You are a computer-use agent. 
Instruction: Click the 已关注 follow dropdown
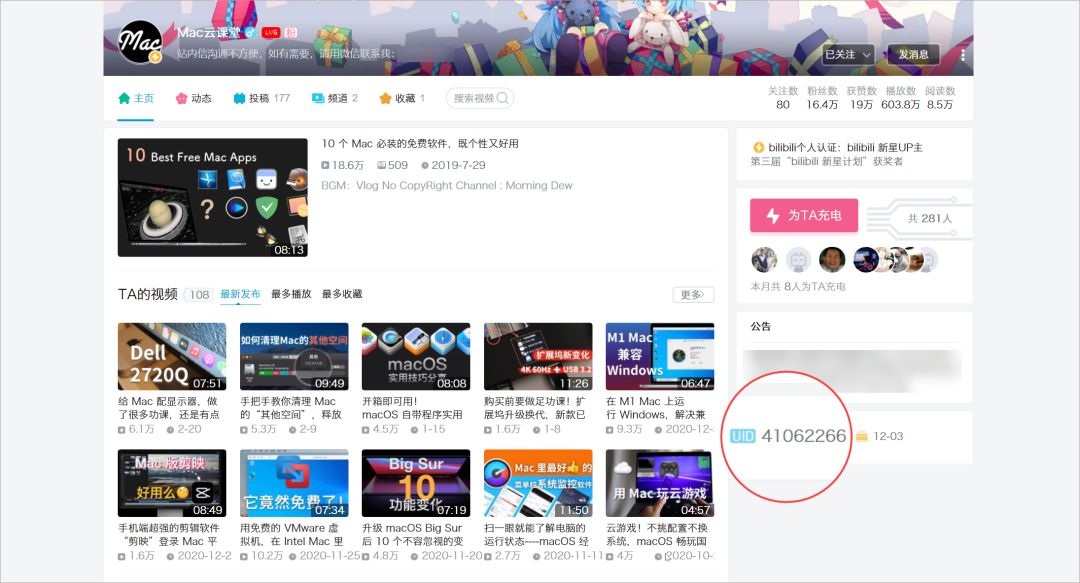[849, 54]
